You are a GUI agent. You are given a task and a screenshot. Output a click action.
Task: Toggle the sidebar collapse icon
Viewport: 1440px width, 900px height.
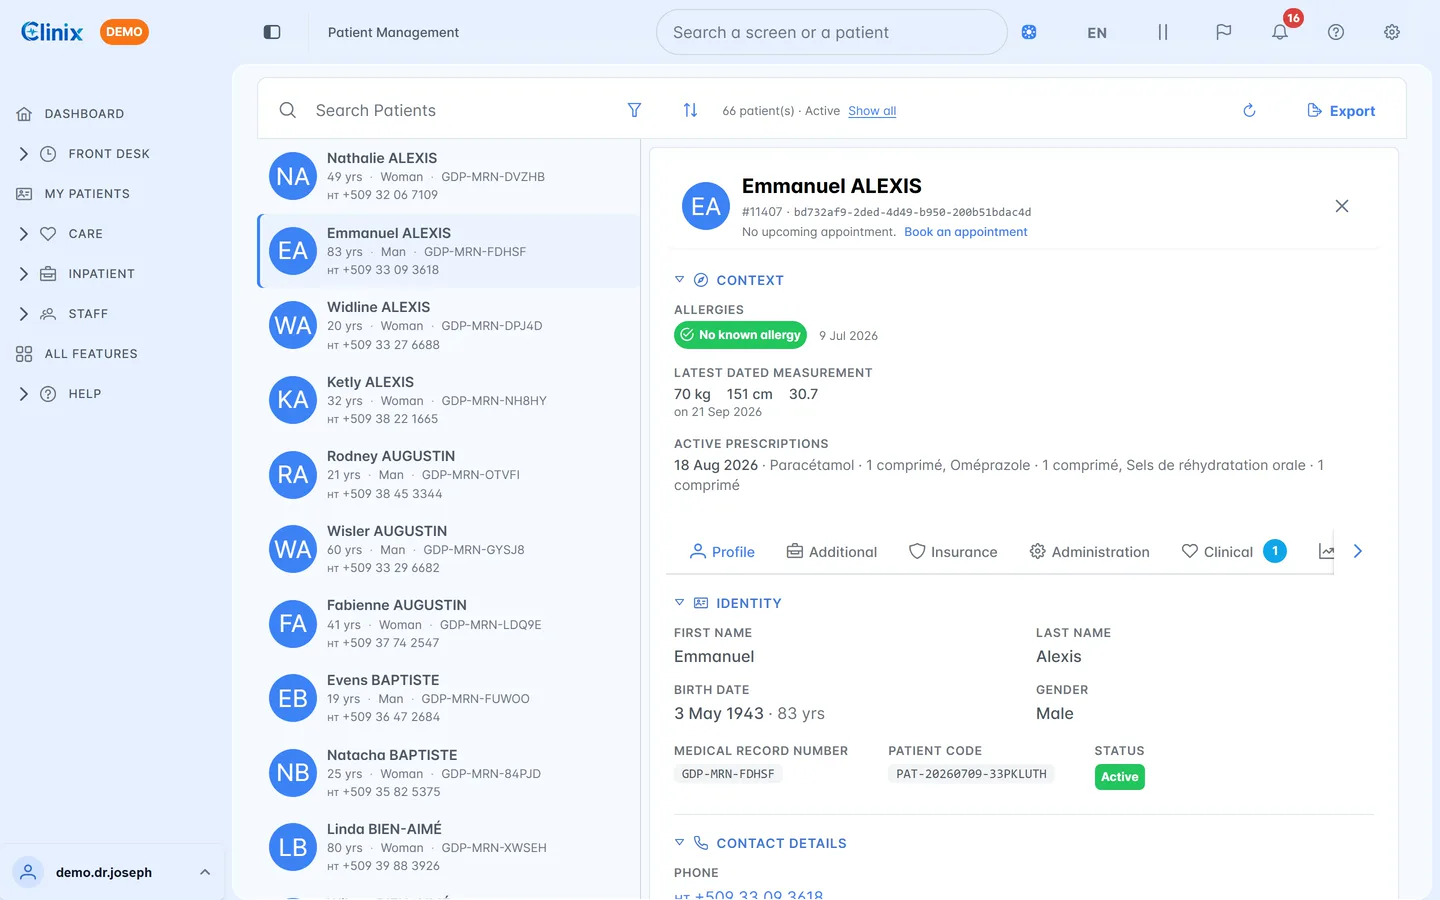(272, 32)
